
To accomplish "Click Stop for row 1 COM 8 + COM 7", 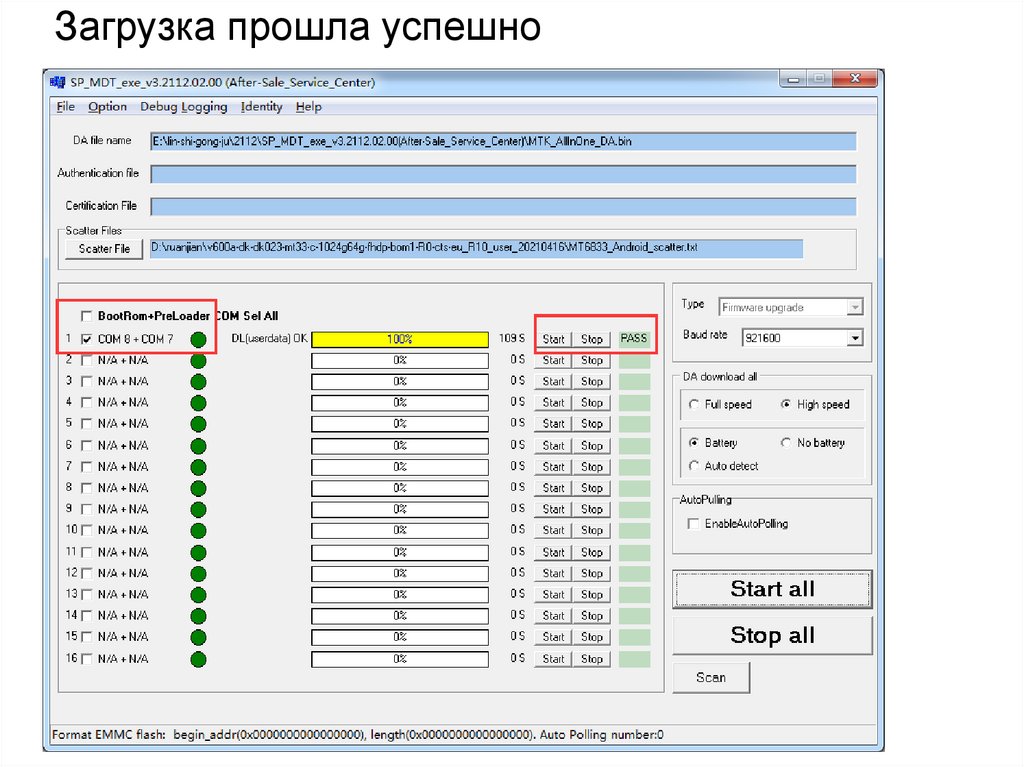I will pos(592,339).
